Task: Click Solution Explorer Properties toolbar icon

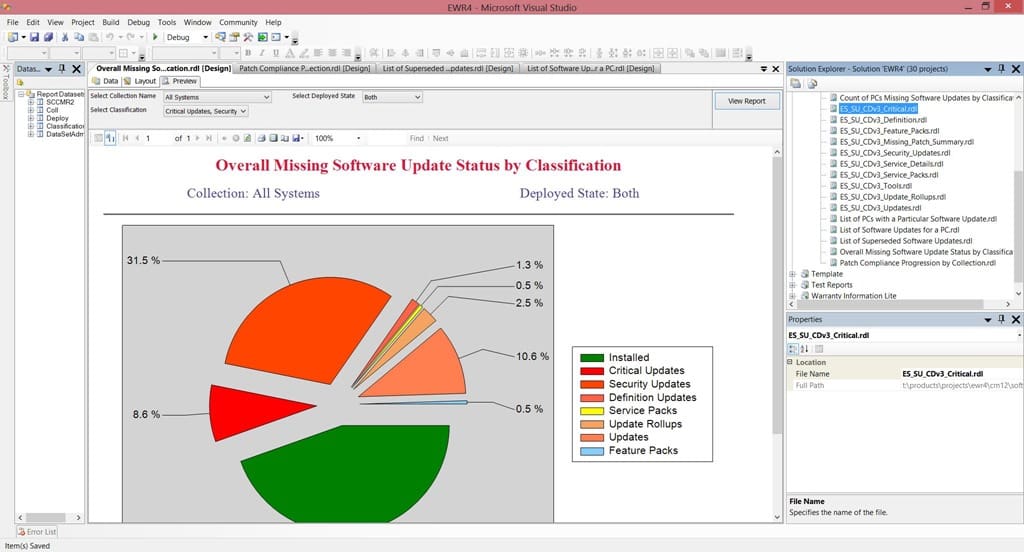Action: point(795,84)
